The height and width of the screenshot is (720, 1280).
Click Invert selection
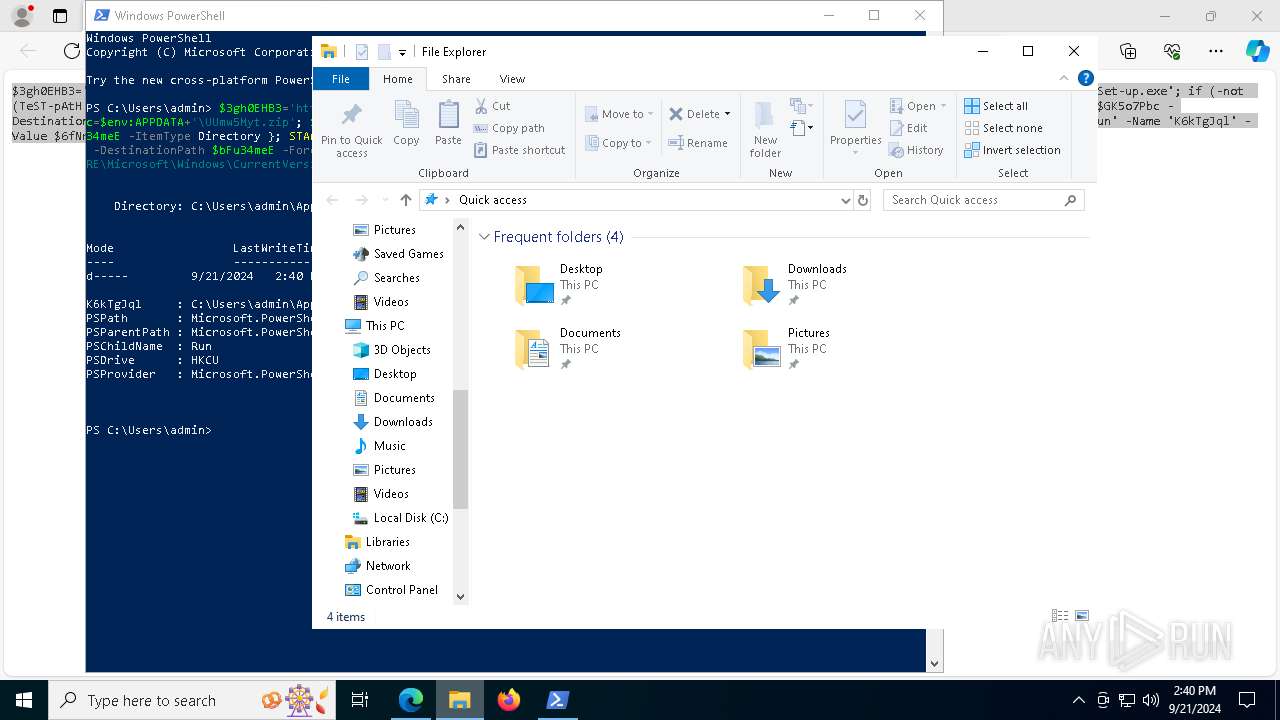pos(1012,150)
